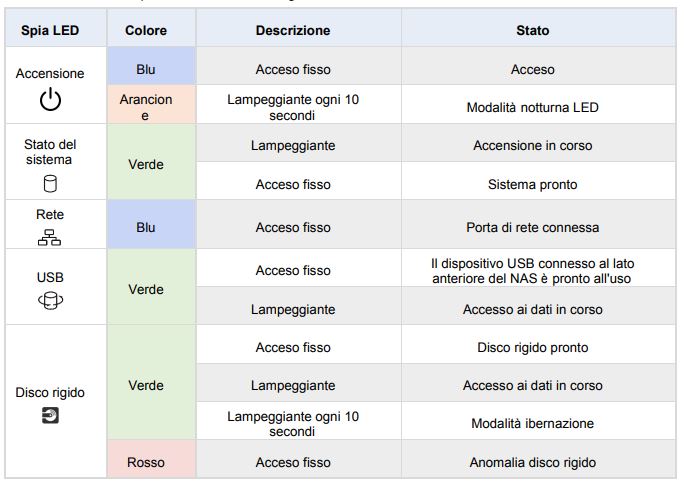The width and height of the screenshot is (684, 486).
Task: Click the Modalità ibernazione status cell
Action: [x=532, y=423]
